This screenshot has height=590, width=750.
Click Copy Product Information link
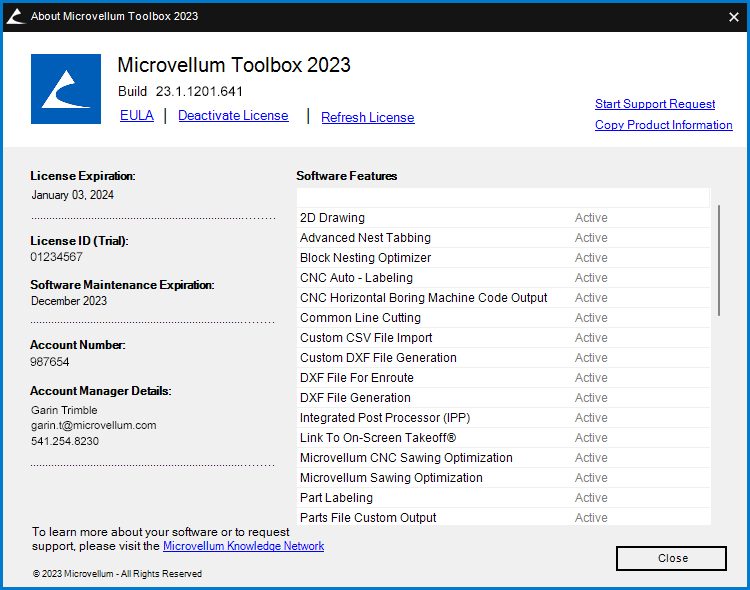point(663,125)
